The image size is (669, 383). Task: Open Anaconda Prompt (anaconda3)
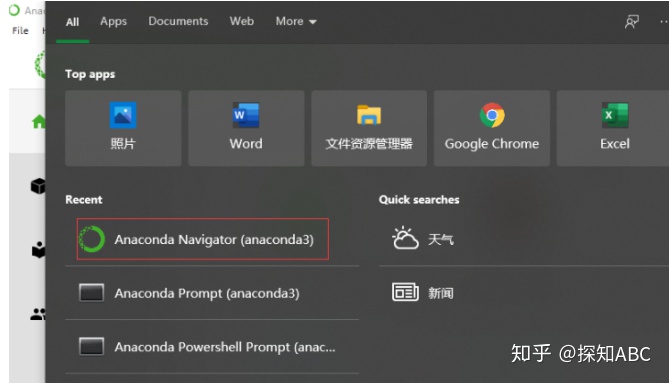(x=212, y=293)
